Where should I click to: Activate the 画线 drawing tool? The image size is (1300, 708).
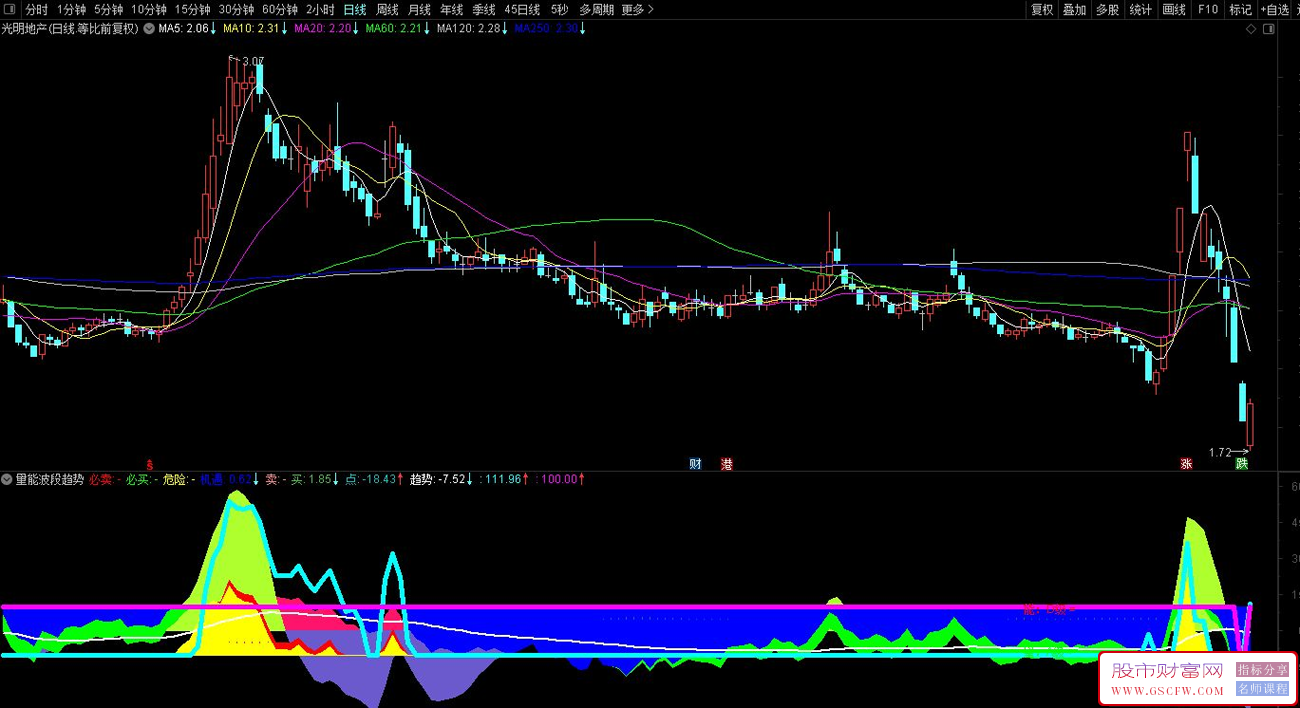click(x=1174, y=9)
